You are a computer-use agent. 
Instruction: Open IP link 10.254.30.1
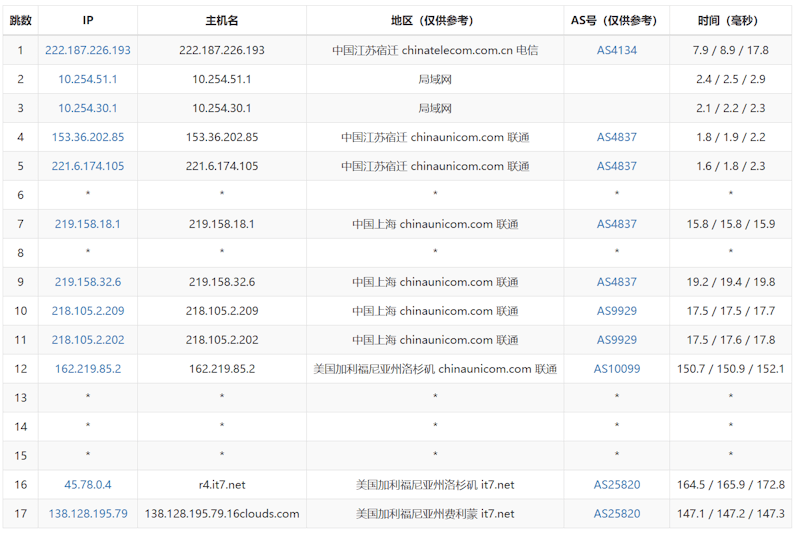coord(88,108)
